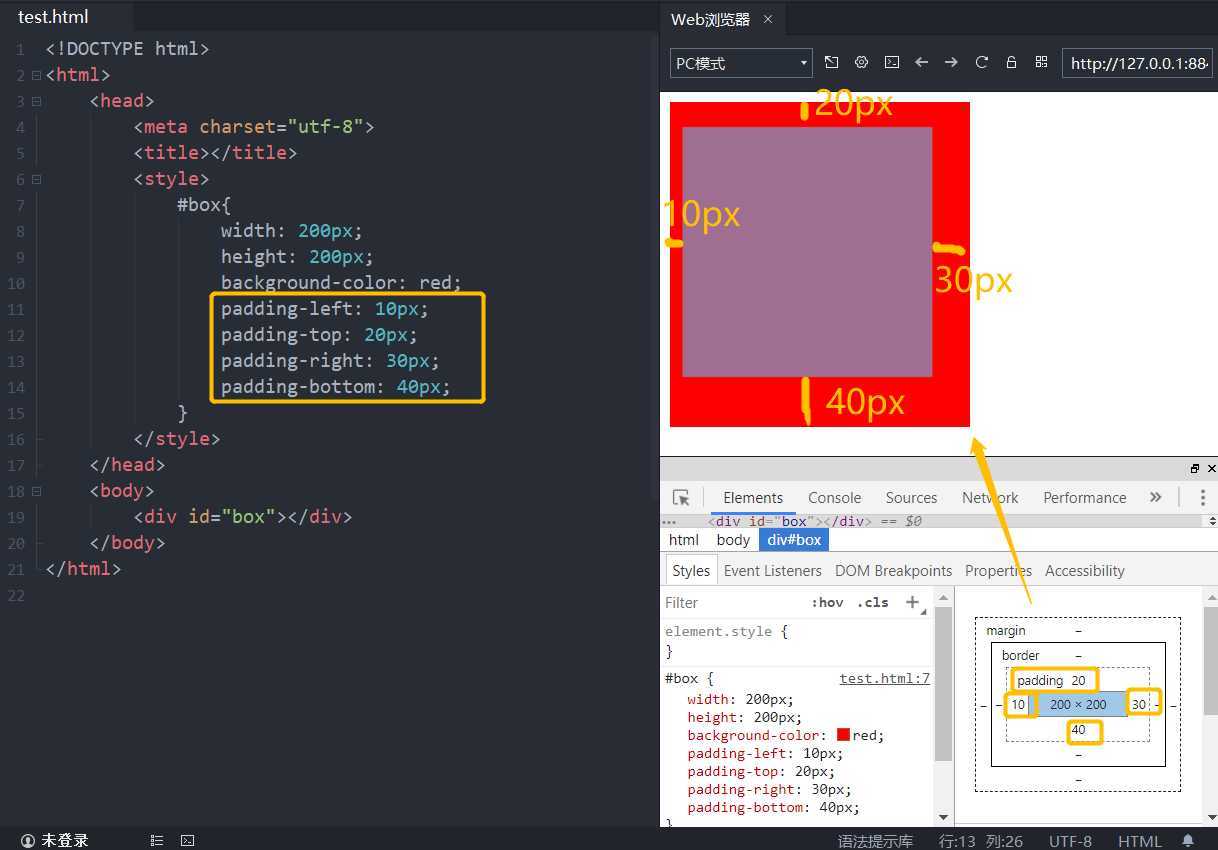The width and height of the screenshot is (1218, 850).
Task: Click the padding-right 30 value in box model
Action: click(1138, 704)
